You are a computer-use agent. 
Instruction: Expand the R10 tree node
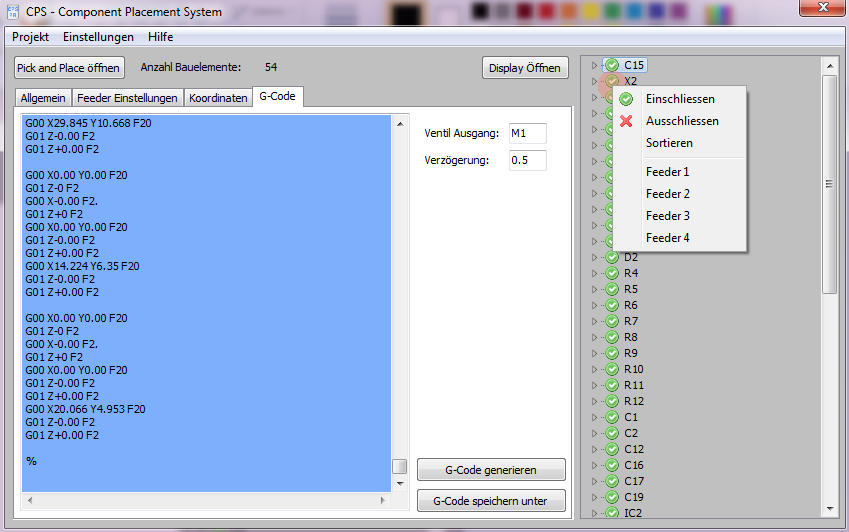594,369
